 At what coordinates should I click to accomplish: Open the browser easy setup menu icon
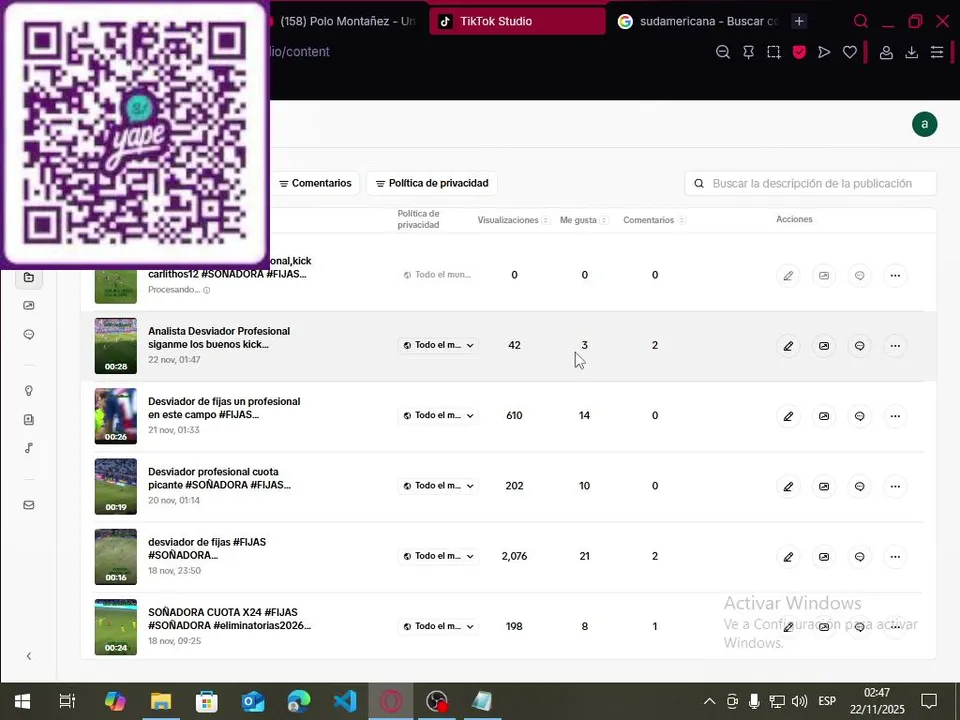coord(937,53)
